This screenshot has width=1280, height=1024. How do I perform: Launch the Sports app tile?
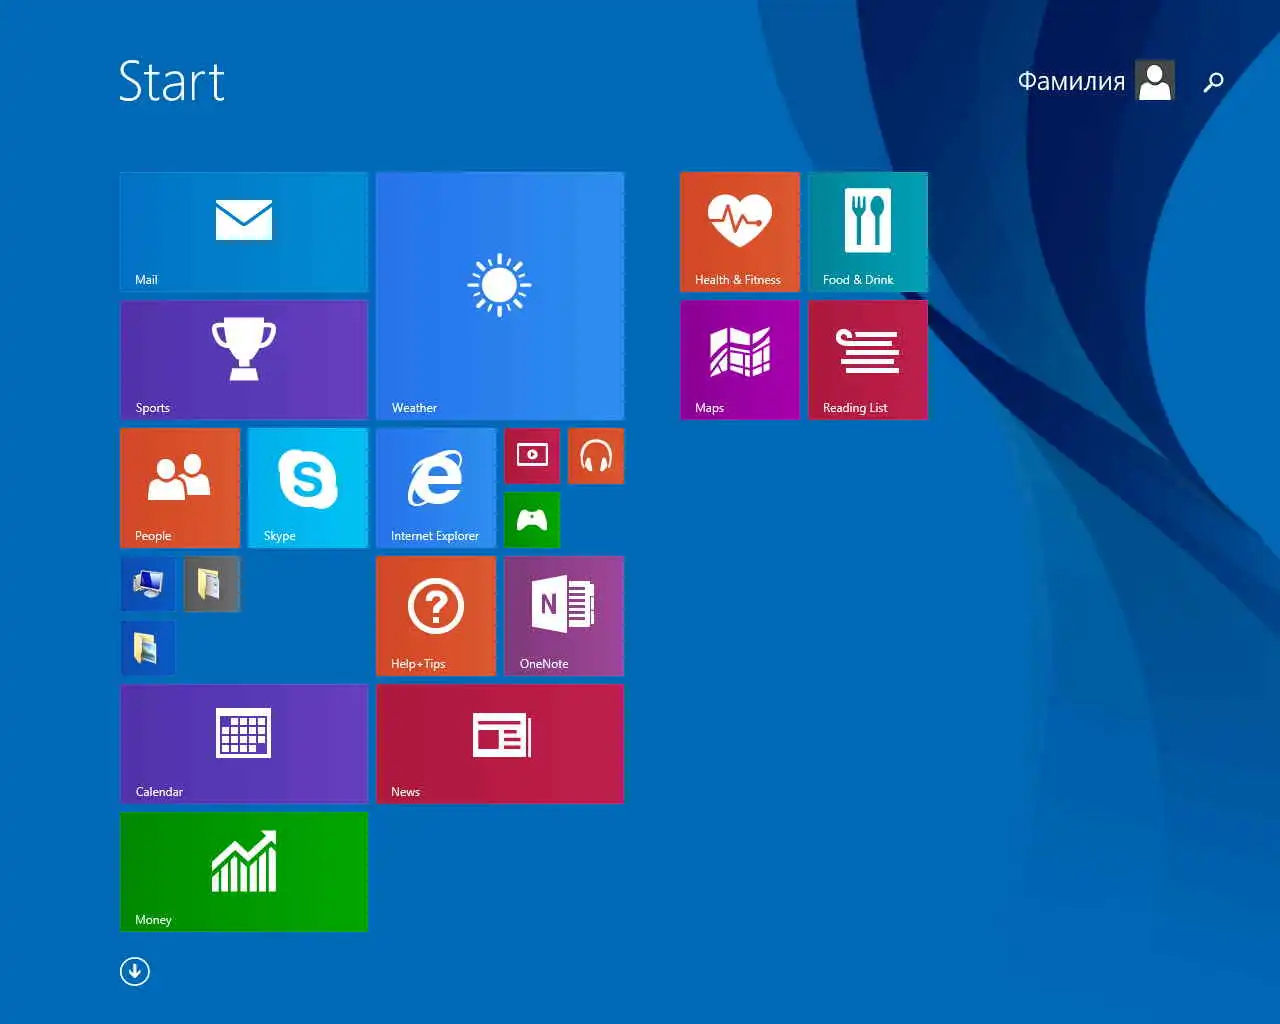tap(244, 360)
